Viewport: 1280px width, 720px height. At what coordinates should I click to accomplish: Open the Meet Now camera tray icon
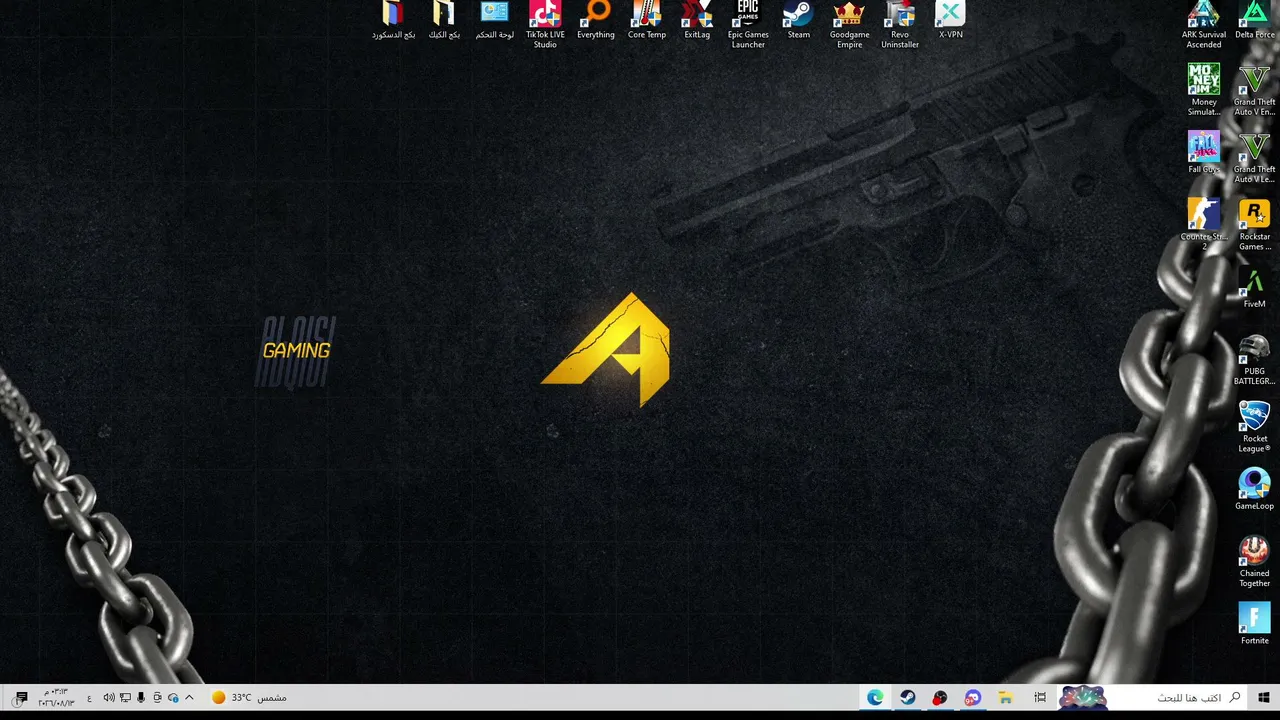157,698
